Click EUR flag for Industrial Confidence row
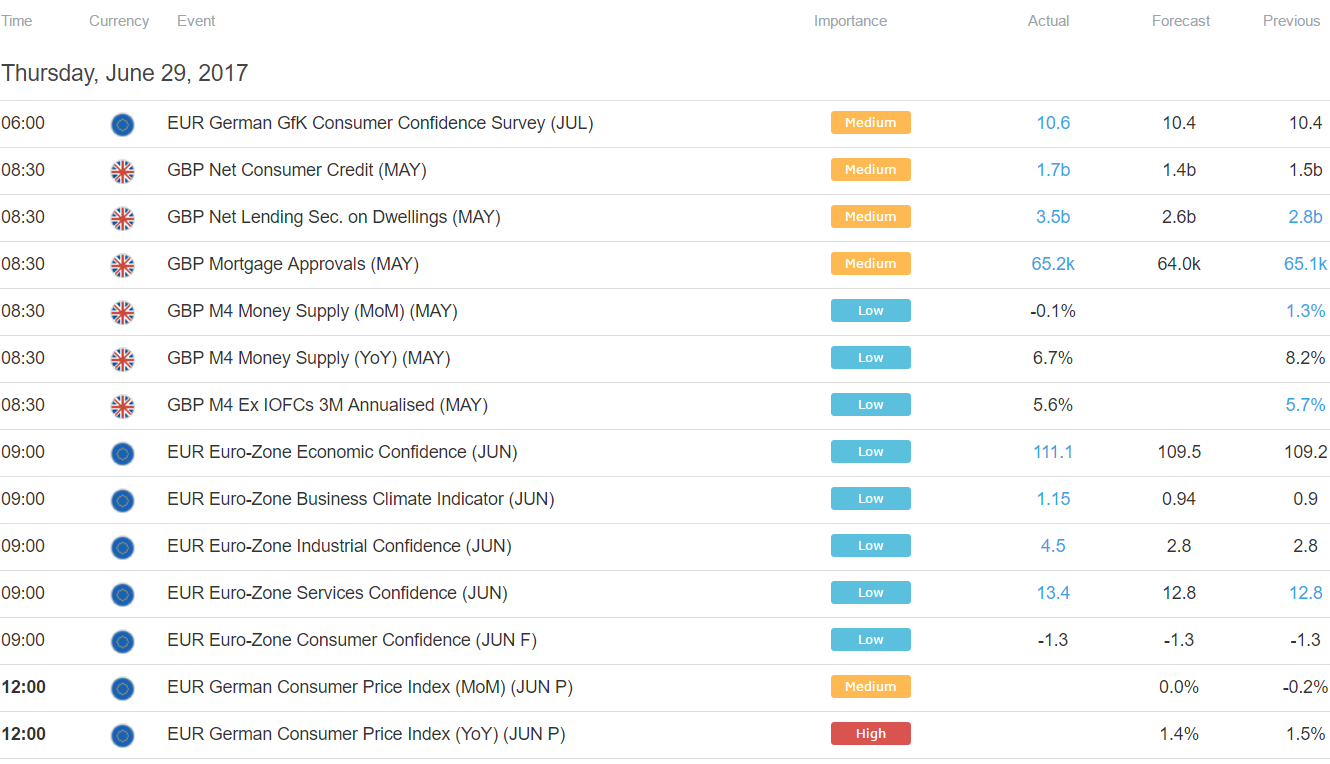This screenshot has height=764, width=1330. pyautogui.click(x=122, y=547)
